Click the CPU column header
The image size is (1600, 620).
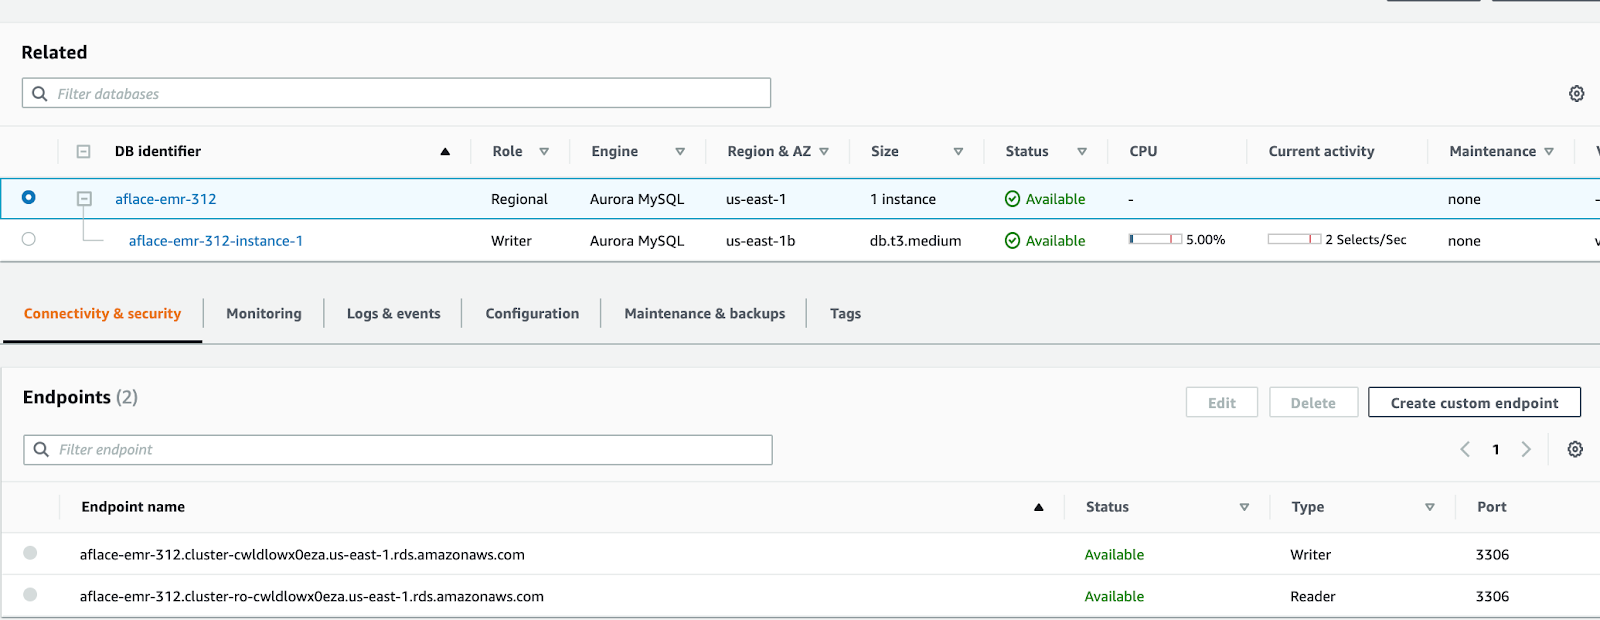pos(1143,151)
